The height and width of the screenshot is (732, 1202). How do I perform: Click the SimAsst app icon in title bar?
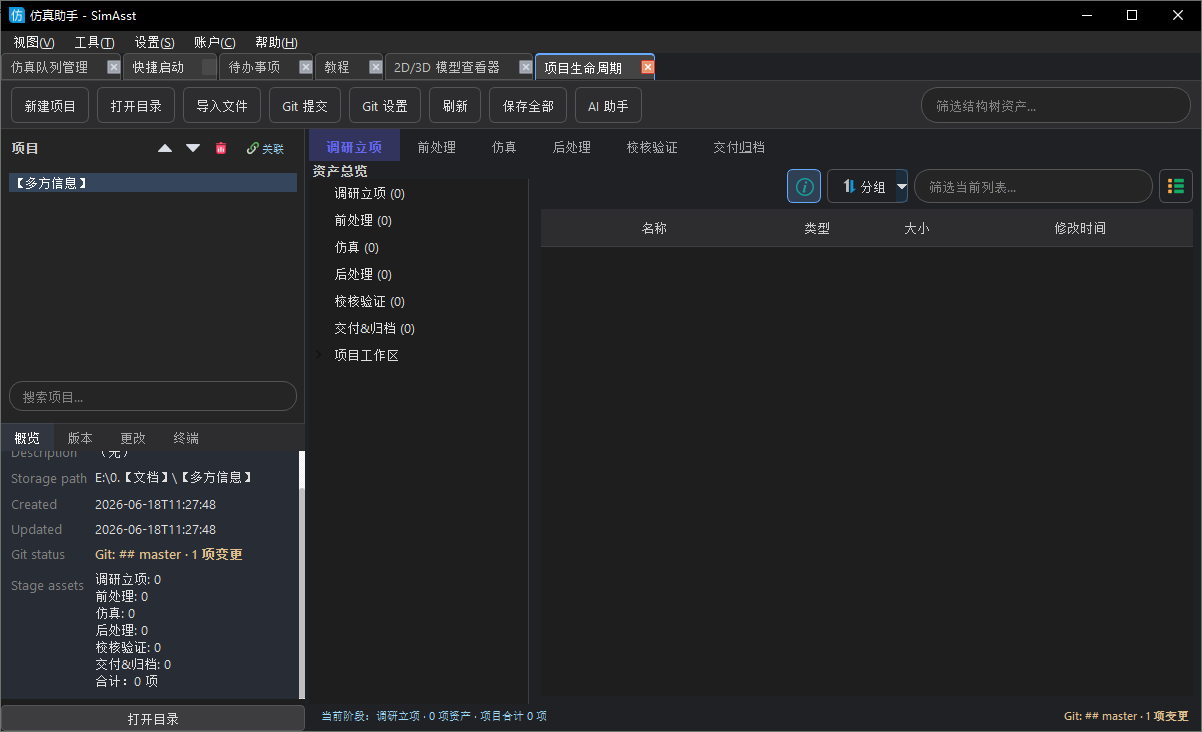tap(17, 15)
